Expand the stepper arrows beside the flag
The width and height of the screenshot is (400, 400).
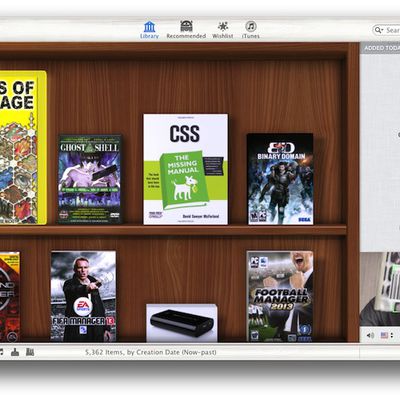(x=392, y=335)
